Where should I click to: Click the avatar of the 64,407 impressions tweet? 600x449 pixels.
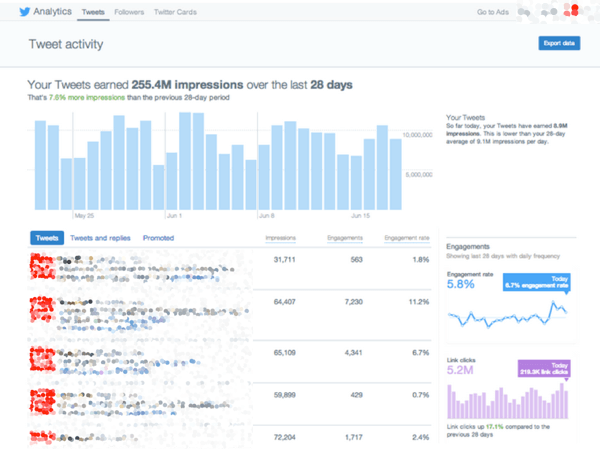42,309
